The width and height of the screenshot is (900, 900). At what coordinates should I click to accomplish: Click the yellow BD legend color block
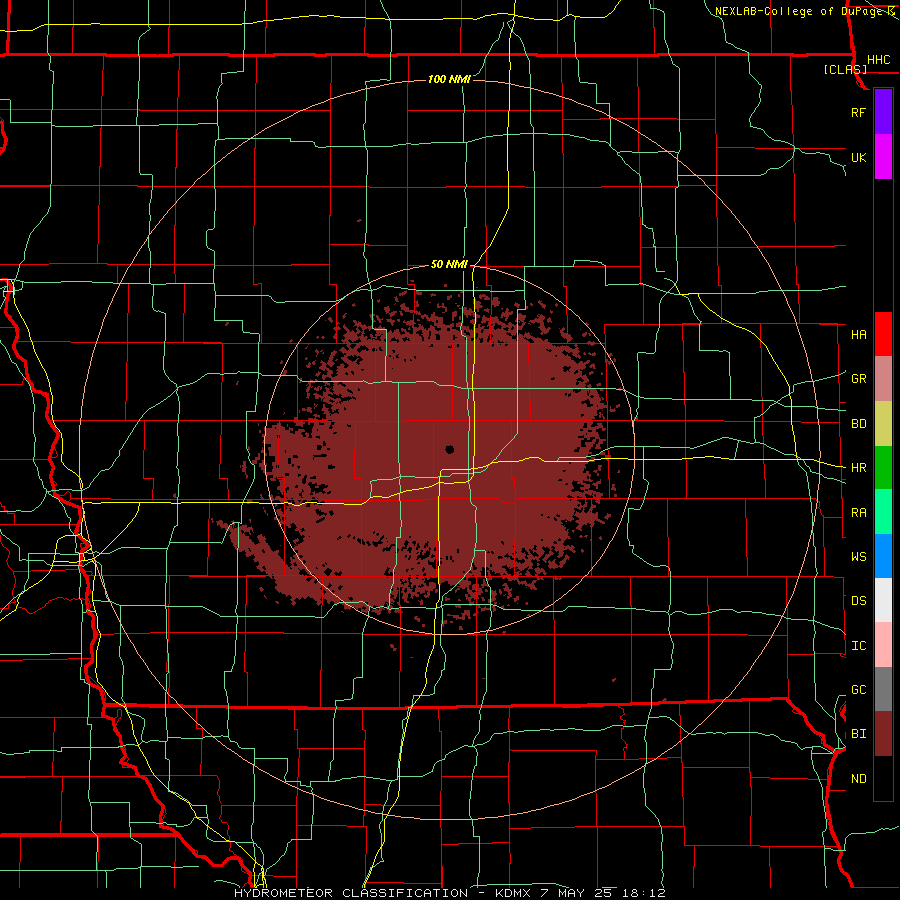pyautogui.click(x=883, y=424)
